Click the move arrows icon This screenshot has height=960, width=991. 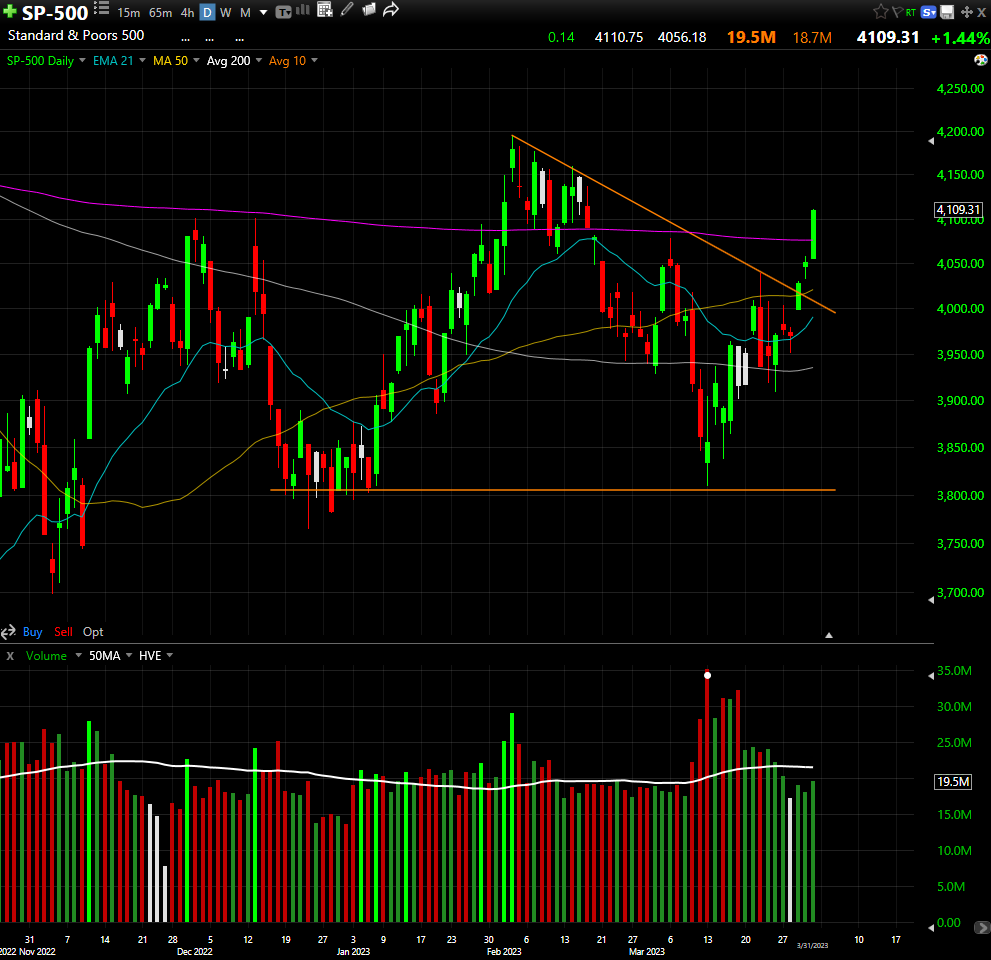966,12
